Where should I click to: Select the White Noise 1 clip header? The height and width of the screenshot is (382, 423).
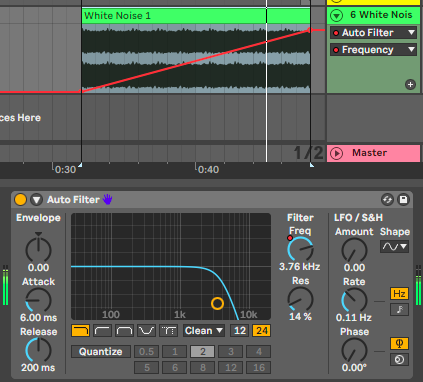coord(196,16)
